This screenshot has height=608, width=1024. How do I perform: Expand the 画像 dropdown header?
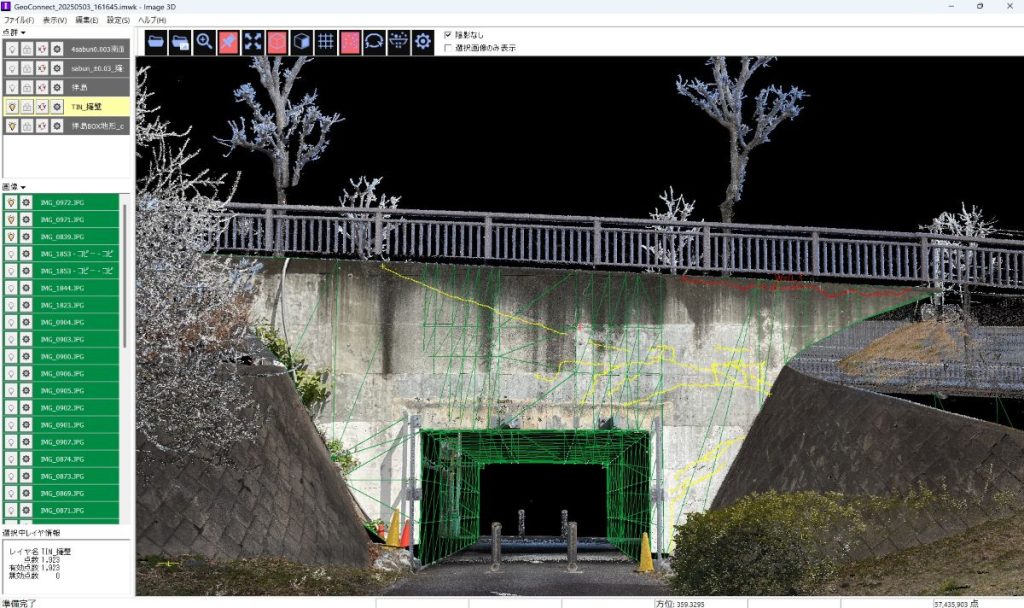click(x=14, y=186)
